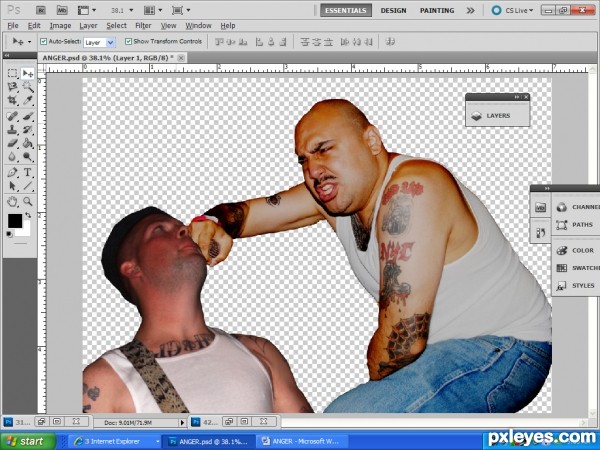The height and width of the screenshot is (450, 600).
Task: Select the Move tool in toolbox
Action: pos(28,73)
